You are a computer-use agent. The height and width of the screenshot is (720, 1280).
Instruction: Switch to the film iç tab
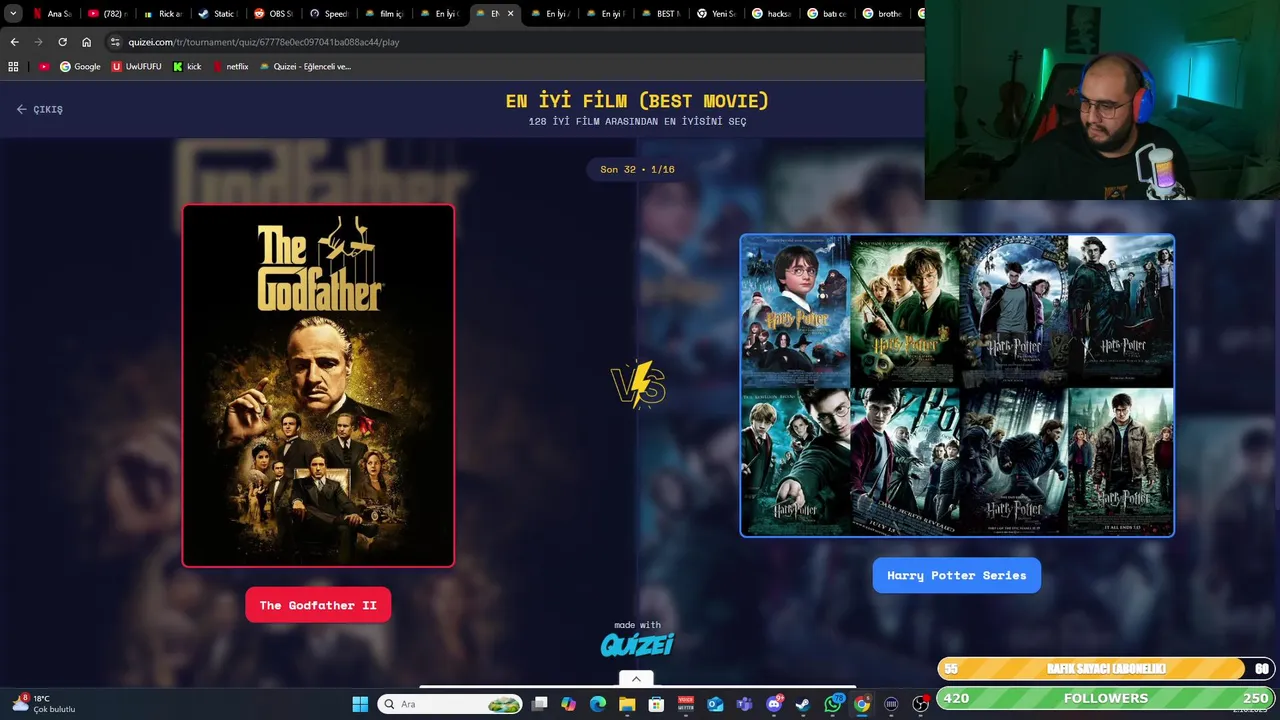point(384,14)
